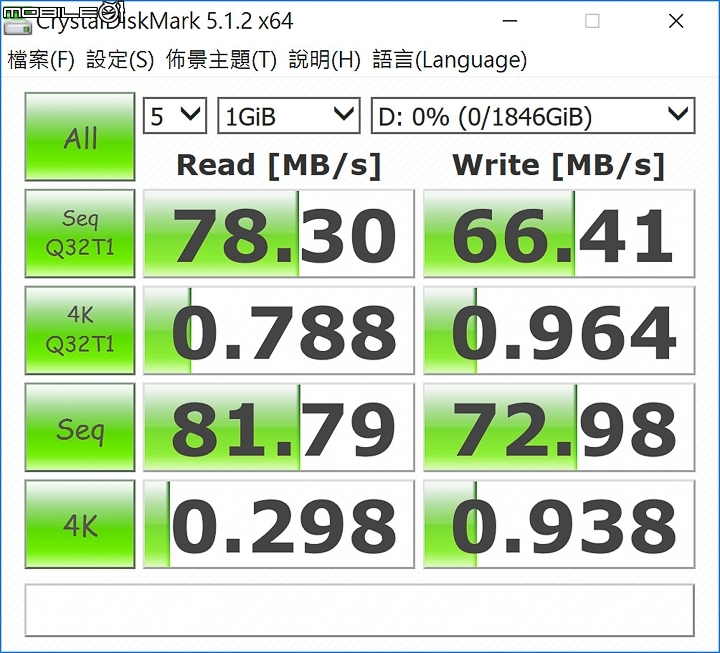Click the All benchmark button
The height and width of the screenshot is (653, 720).
(80, 137)
